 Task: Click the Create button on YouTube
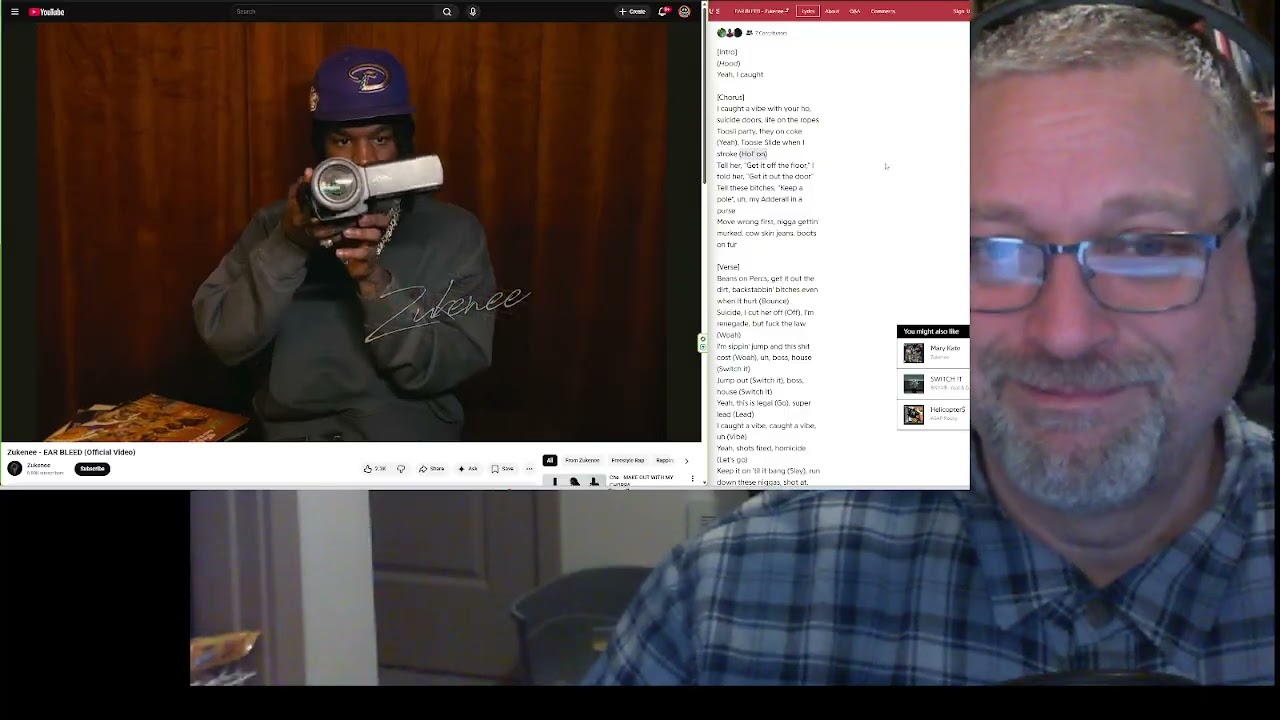coord(632,12)
